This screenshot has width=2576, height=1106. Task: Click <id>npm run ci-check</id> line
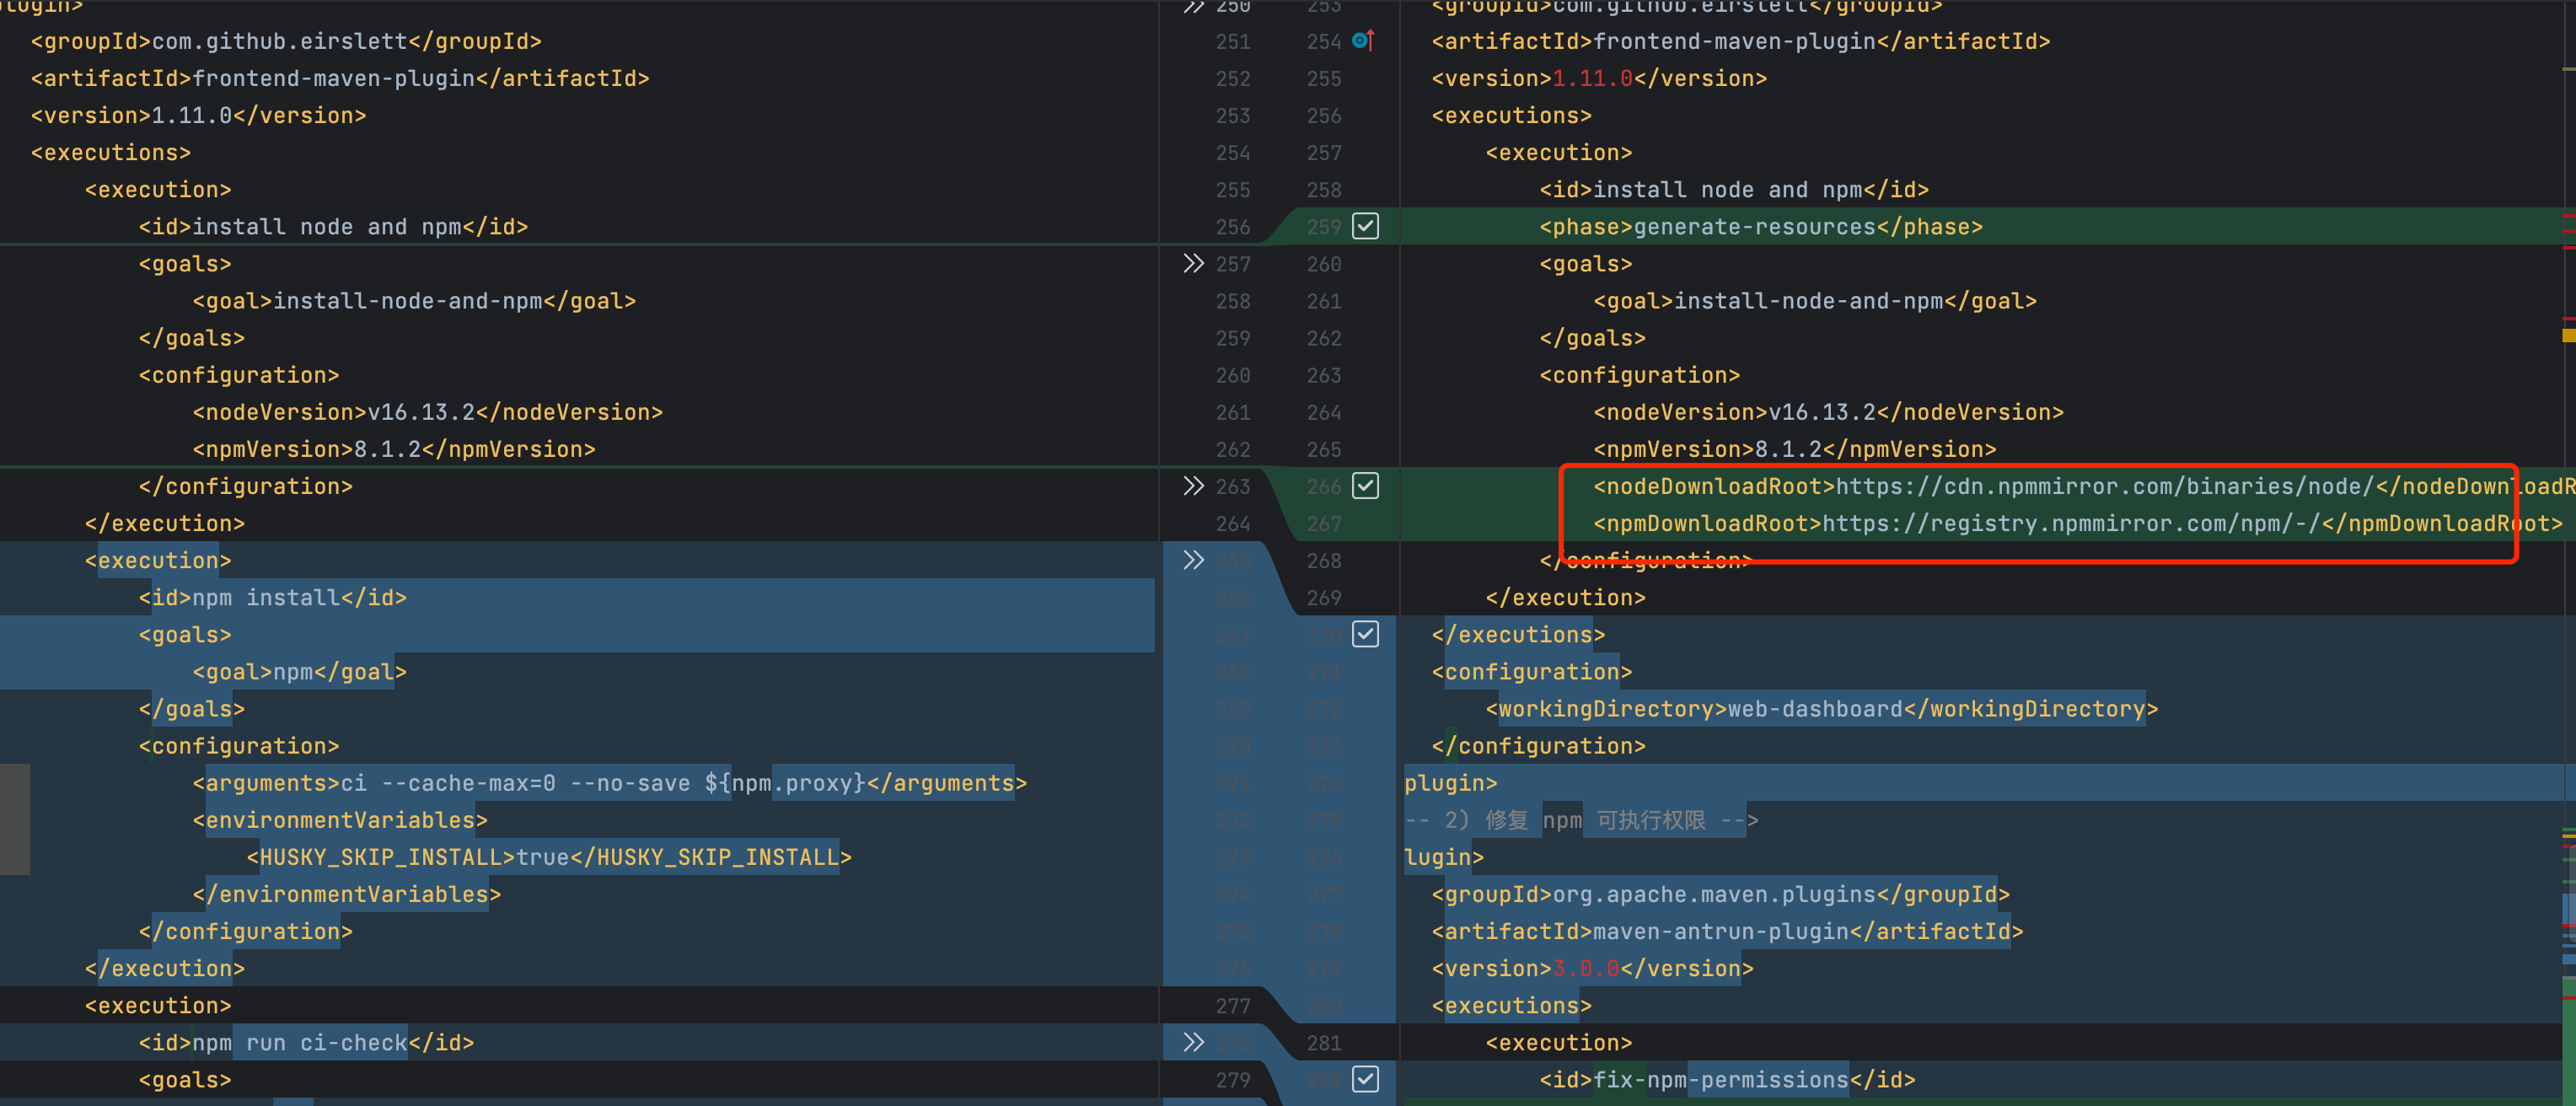tap(306, 1043)
